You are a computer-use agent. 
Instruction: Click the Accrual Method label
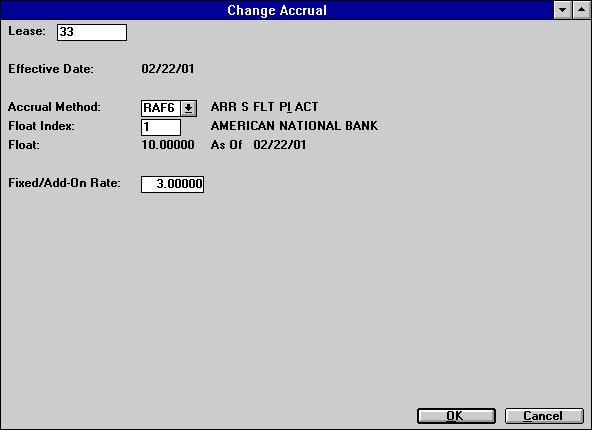[54, 107]
